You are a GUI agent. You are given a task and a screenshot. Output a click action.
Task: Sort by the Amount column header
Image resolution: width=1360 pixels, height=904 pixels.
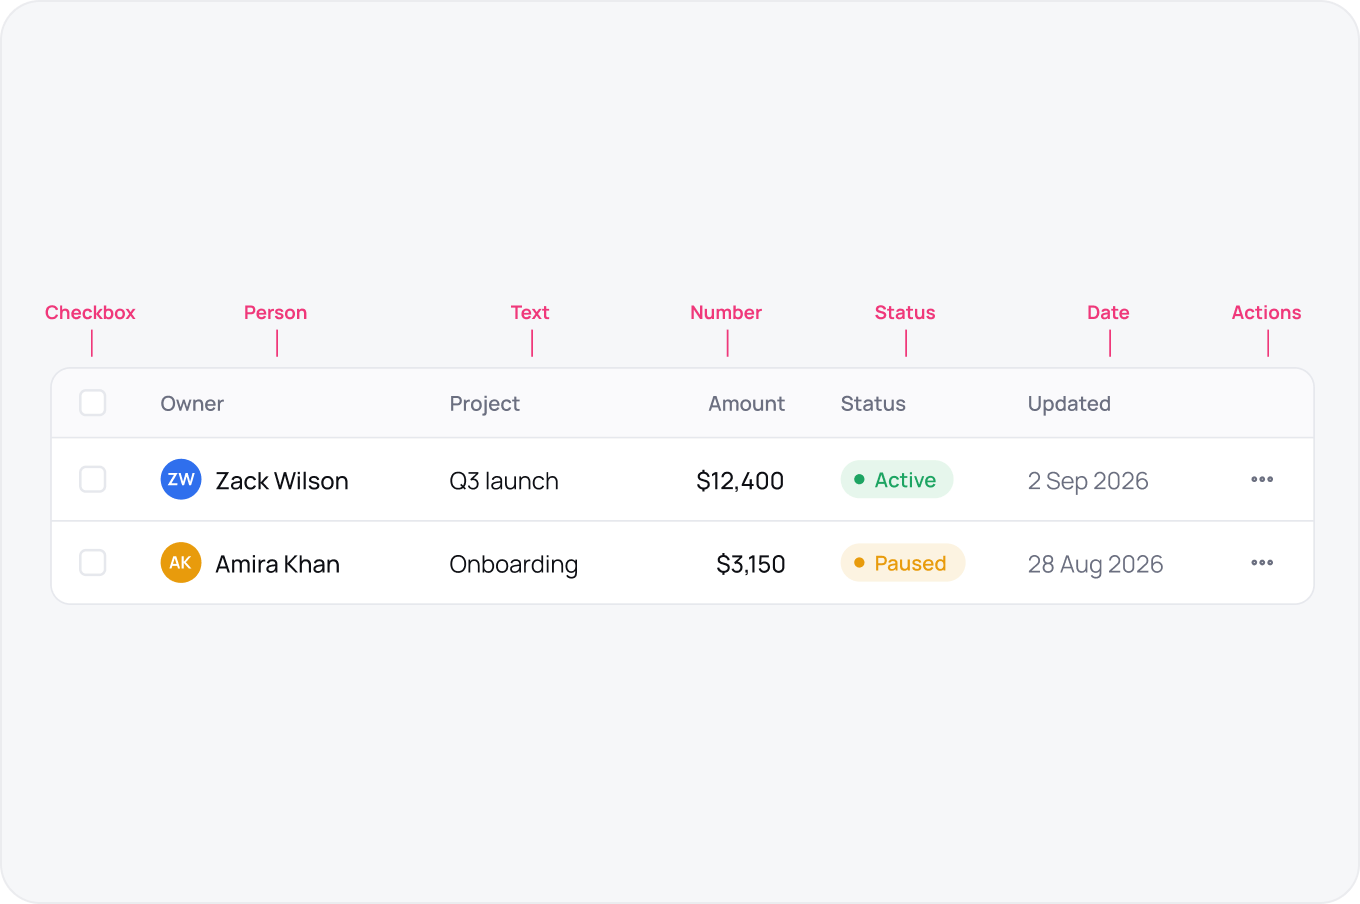(x=747, y=404)
